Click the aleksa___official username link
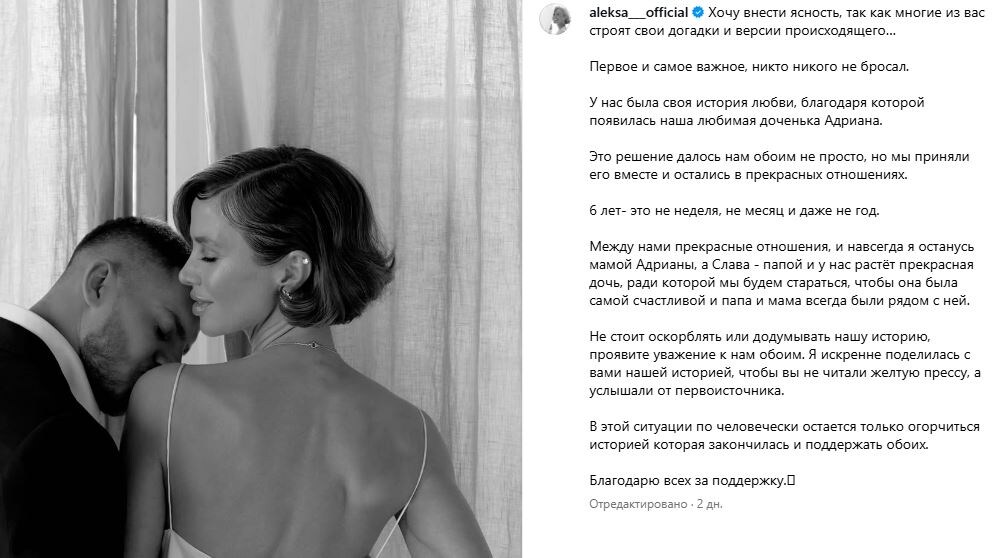Screen dimensions: 999x558 tap(638, 13)
